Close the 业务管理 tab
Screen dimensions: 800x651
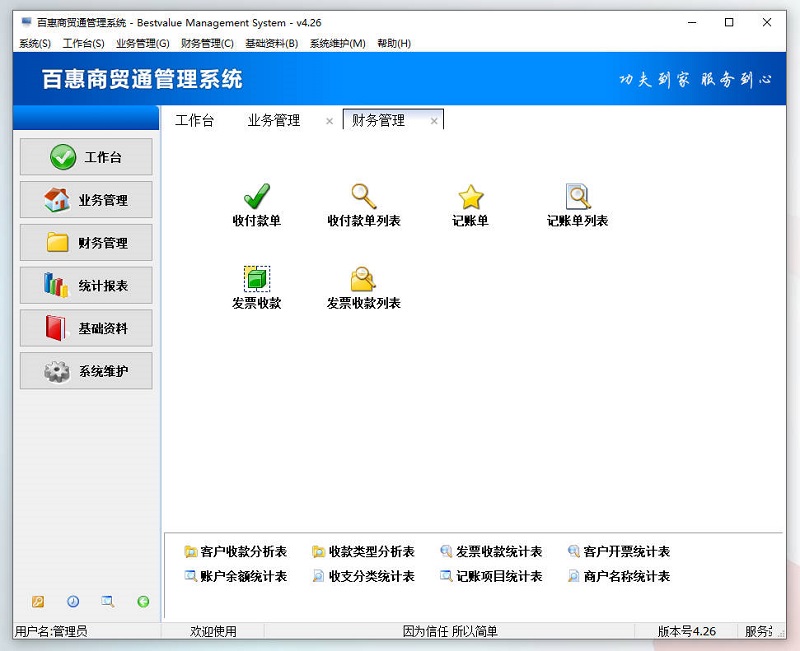pos(329,120)
